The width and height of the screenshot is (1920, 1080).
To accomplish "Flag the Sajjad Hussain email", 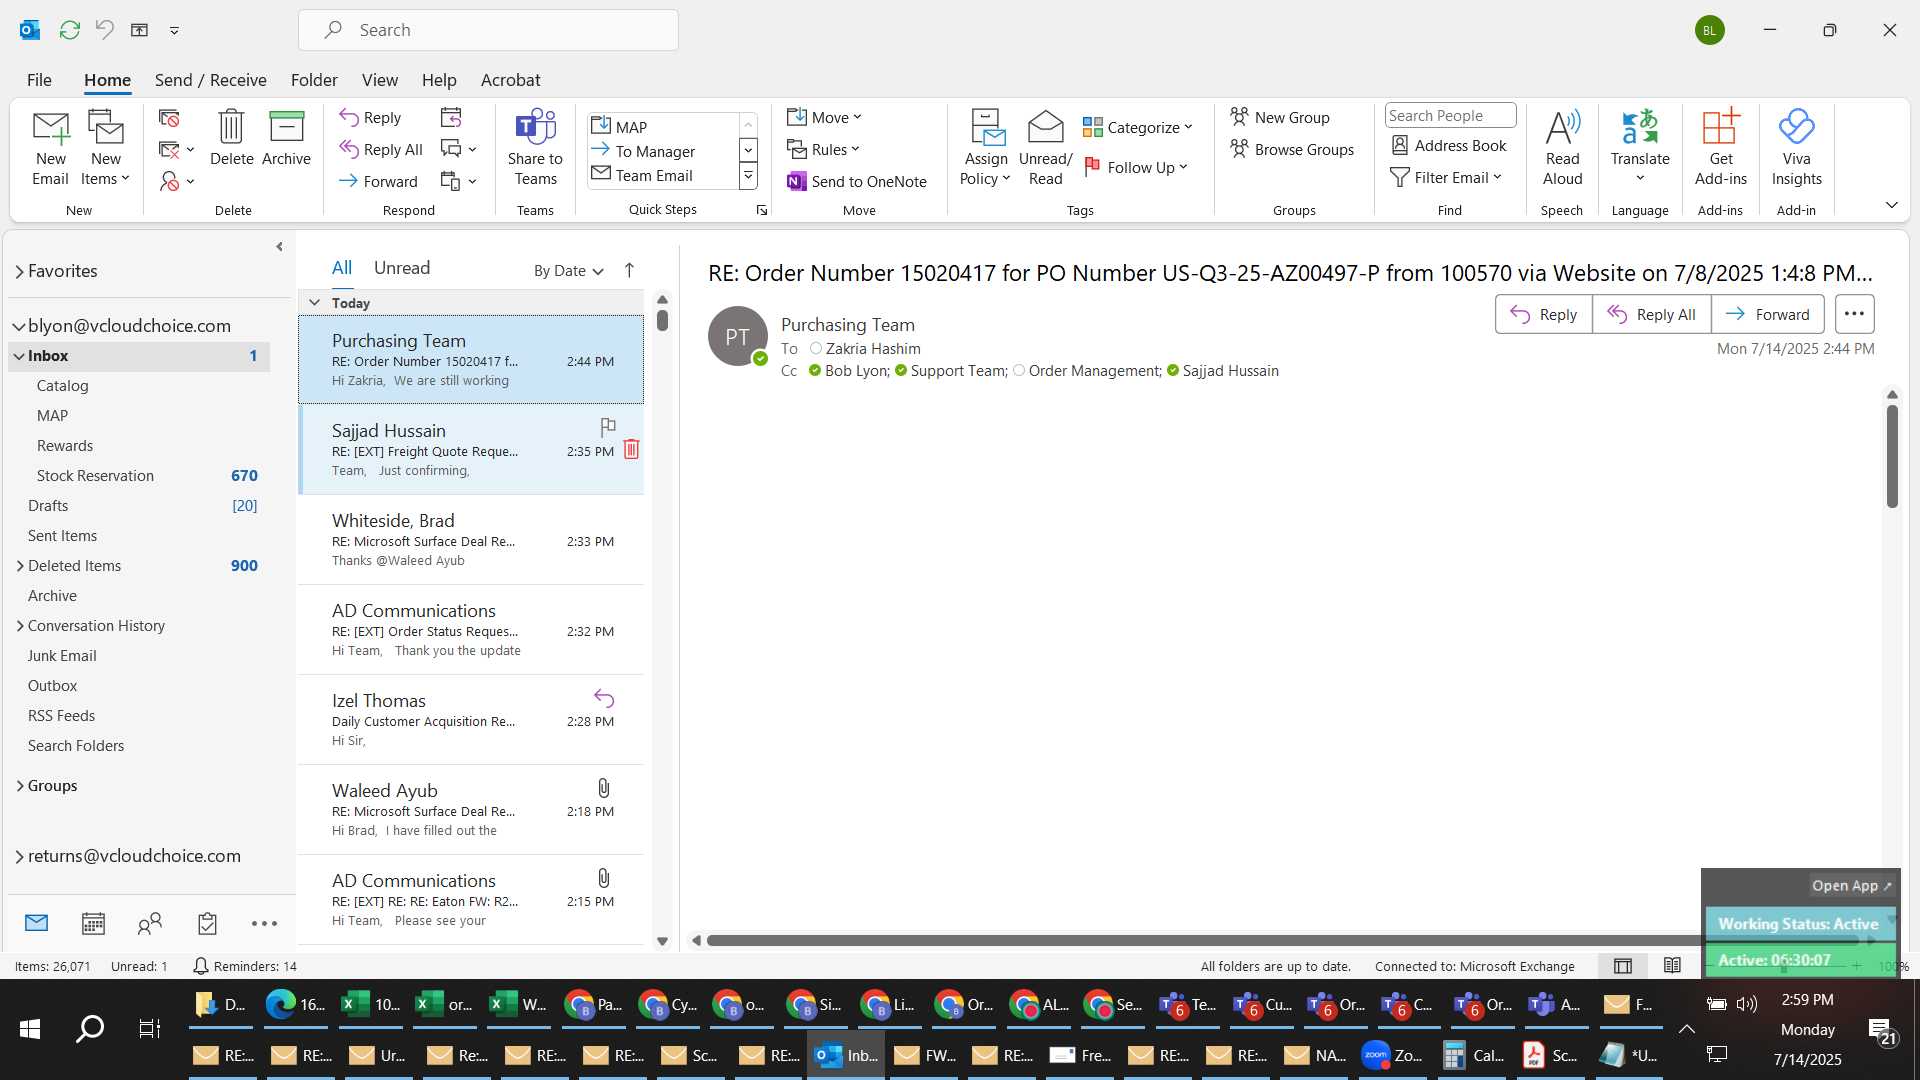I will point(607,427).
